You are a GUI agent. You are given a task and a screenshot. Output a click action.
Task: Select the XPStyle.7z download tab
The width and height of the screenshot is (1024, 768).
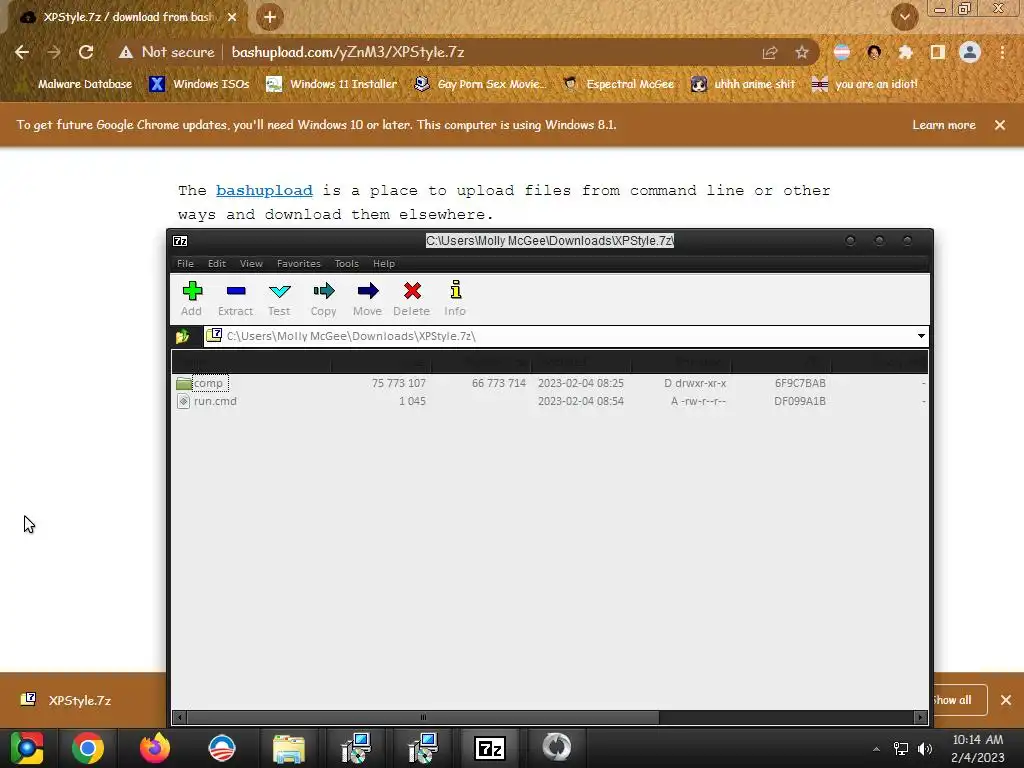(x=127, y=17)
